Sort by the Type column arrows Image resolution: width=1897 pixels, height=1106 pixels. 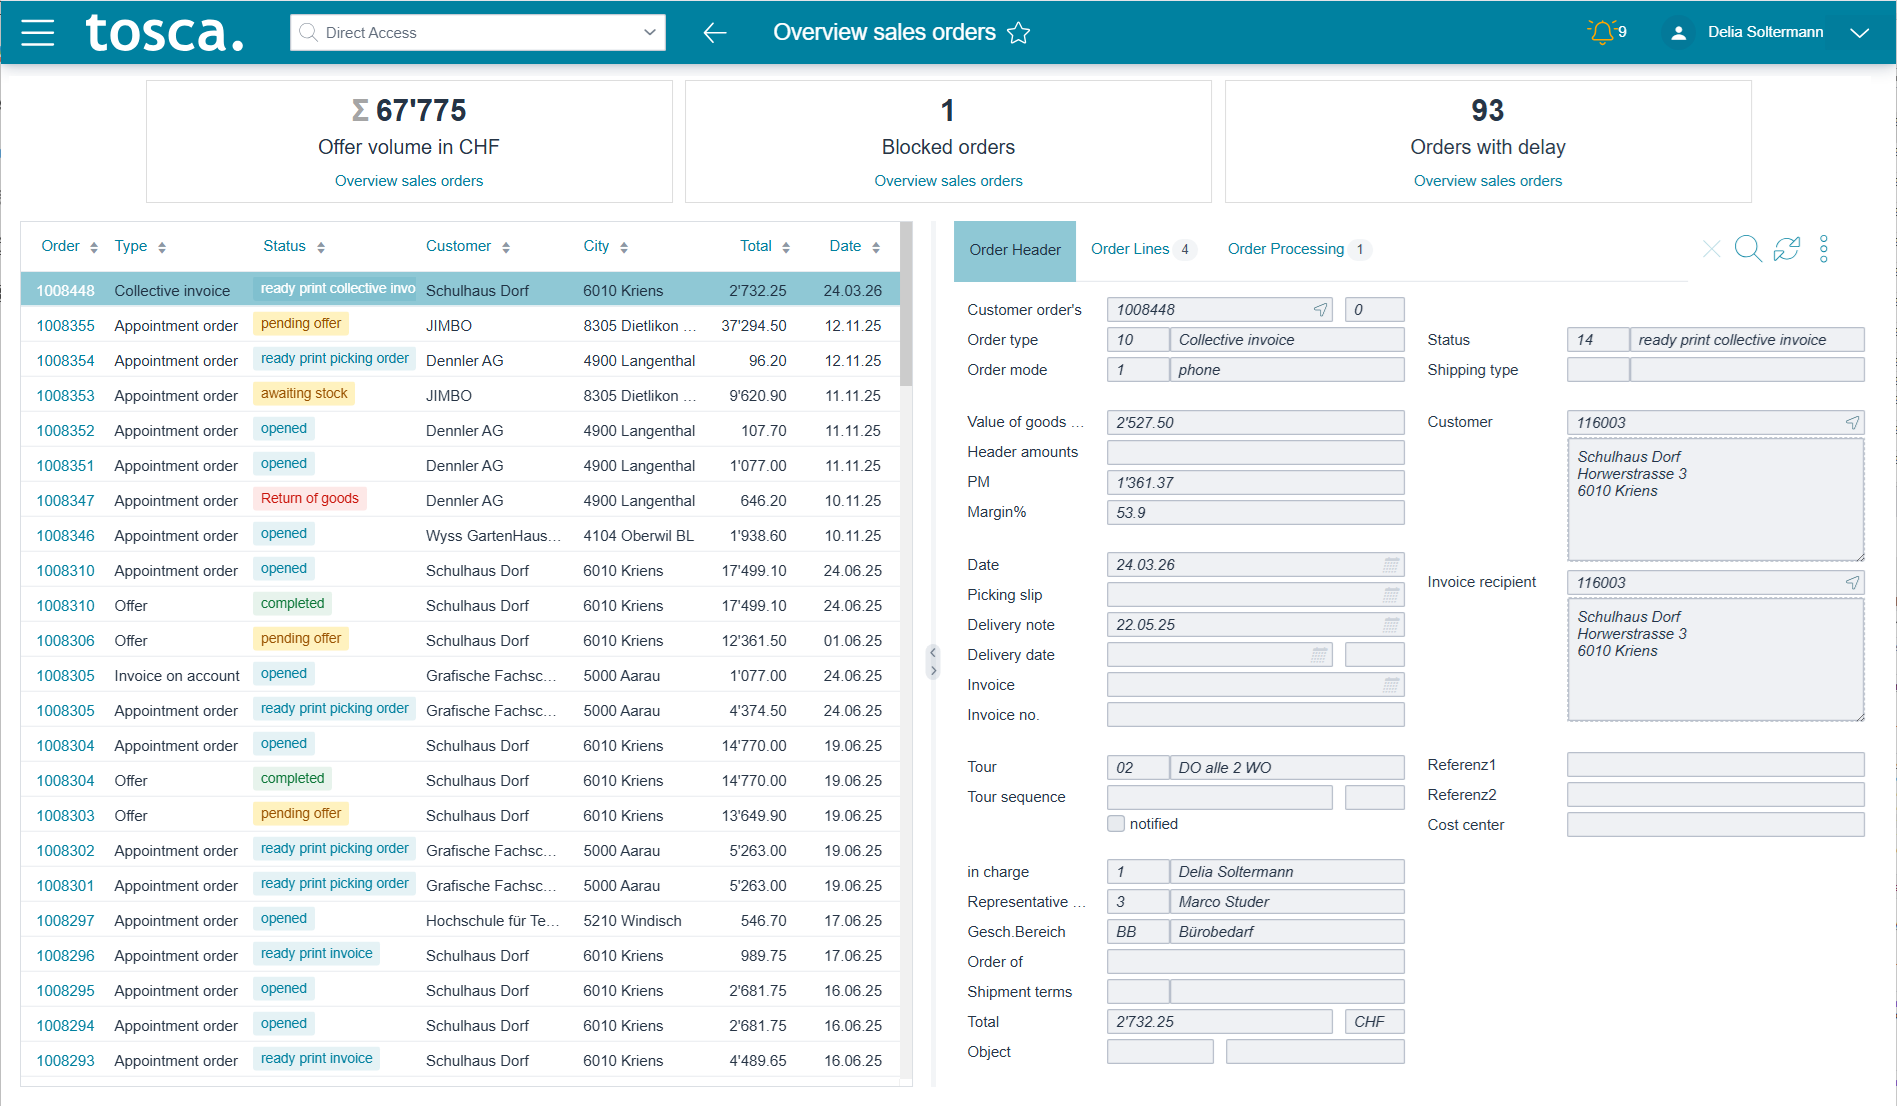(x=162, y=247)
